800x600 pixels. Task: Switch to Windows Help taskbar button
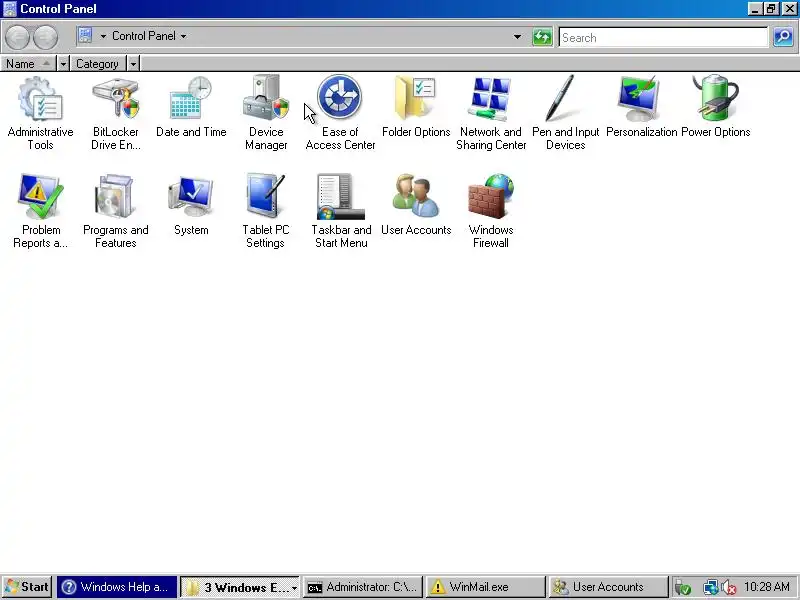click(117, 587)
